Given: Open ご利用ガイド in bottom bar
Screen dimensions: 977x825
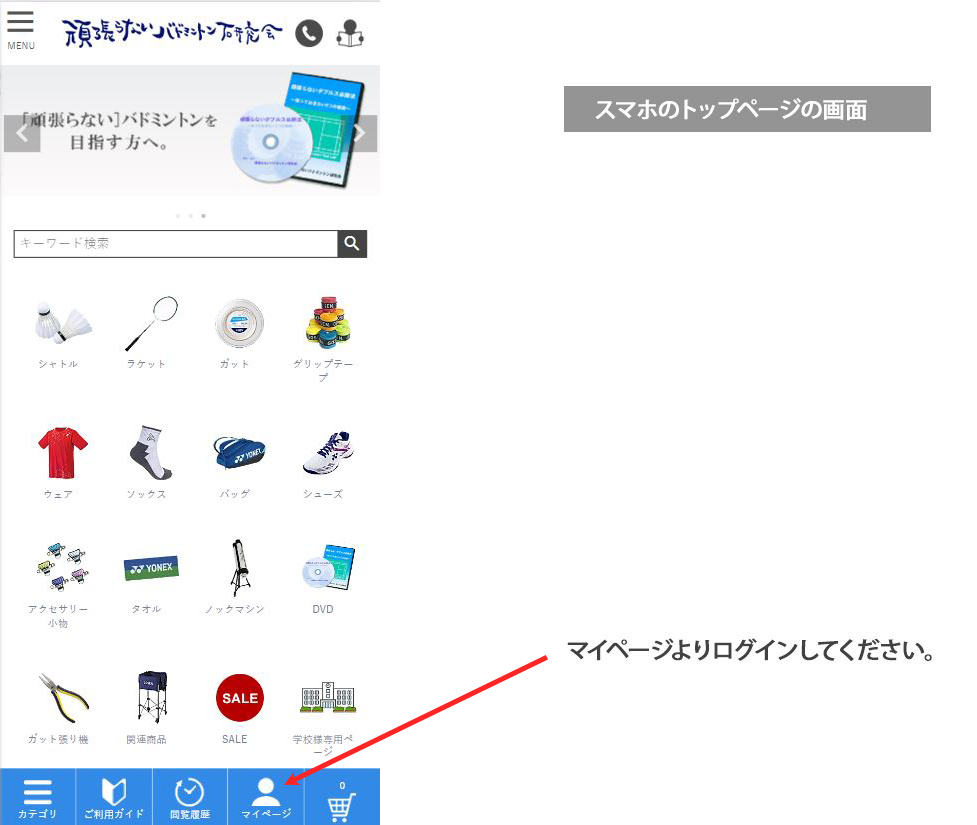Looking at the screenshot, I should (x=114, y=797).
